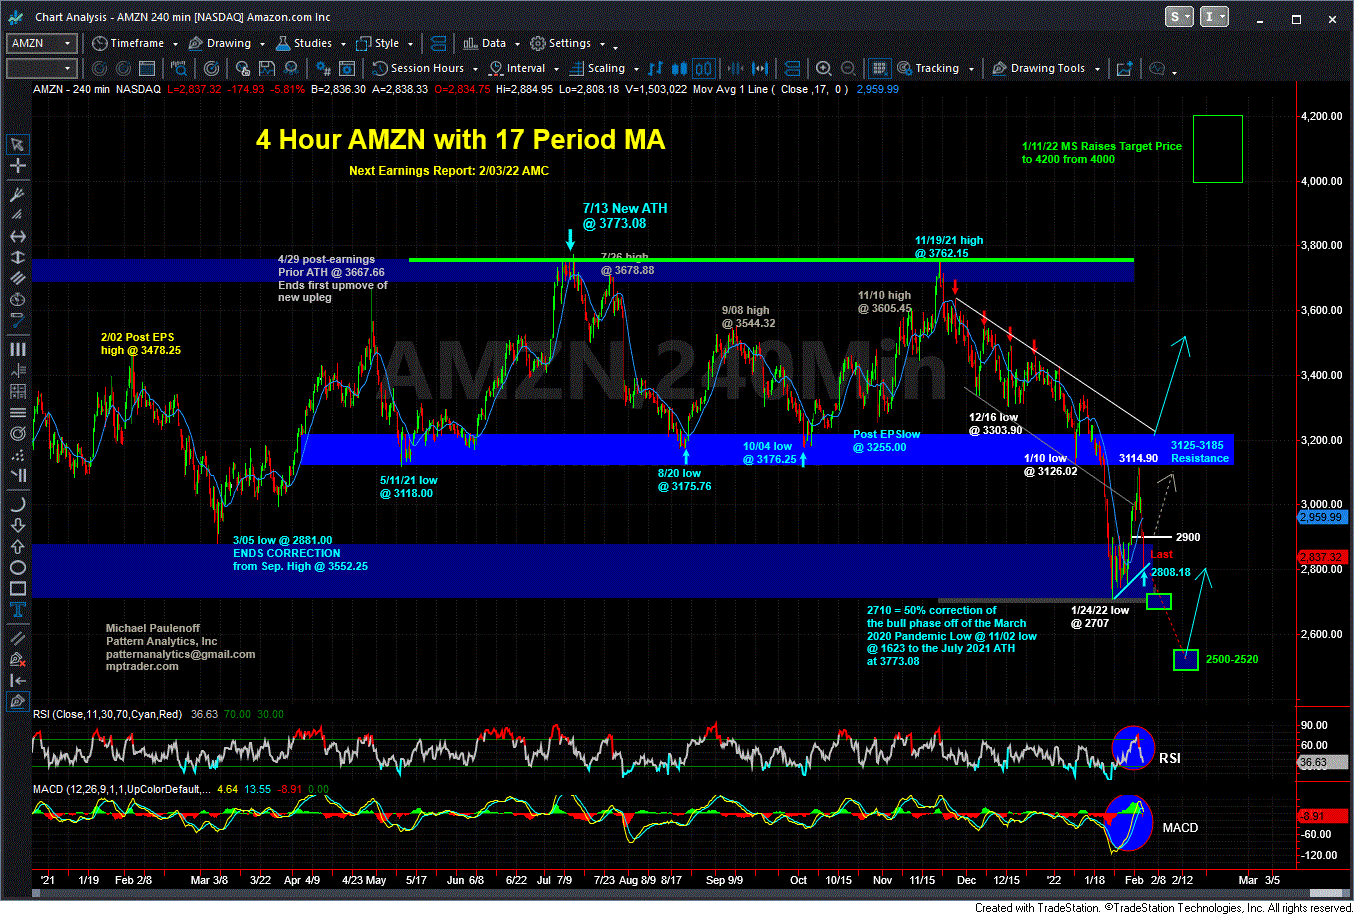This screenshot has width=1354, height=914.
Task: Click the I interval link button
Action: pos(1214,17)
